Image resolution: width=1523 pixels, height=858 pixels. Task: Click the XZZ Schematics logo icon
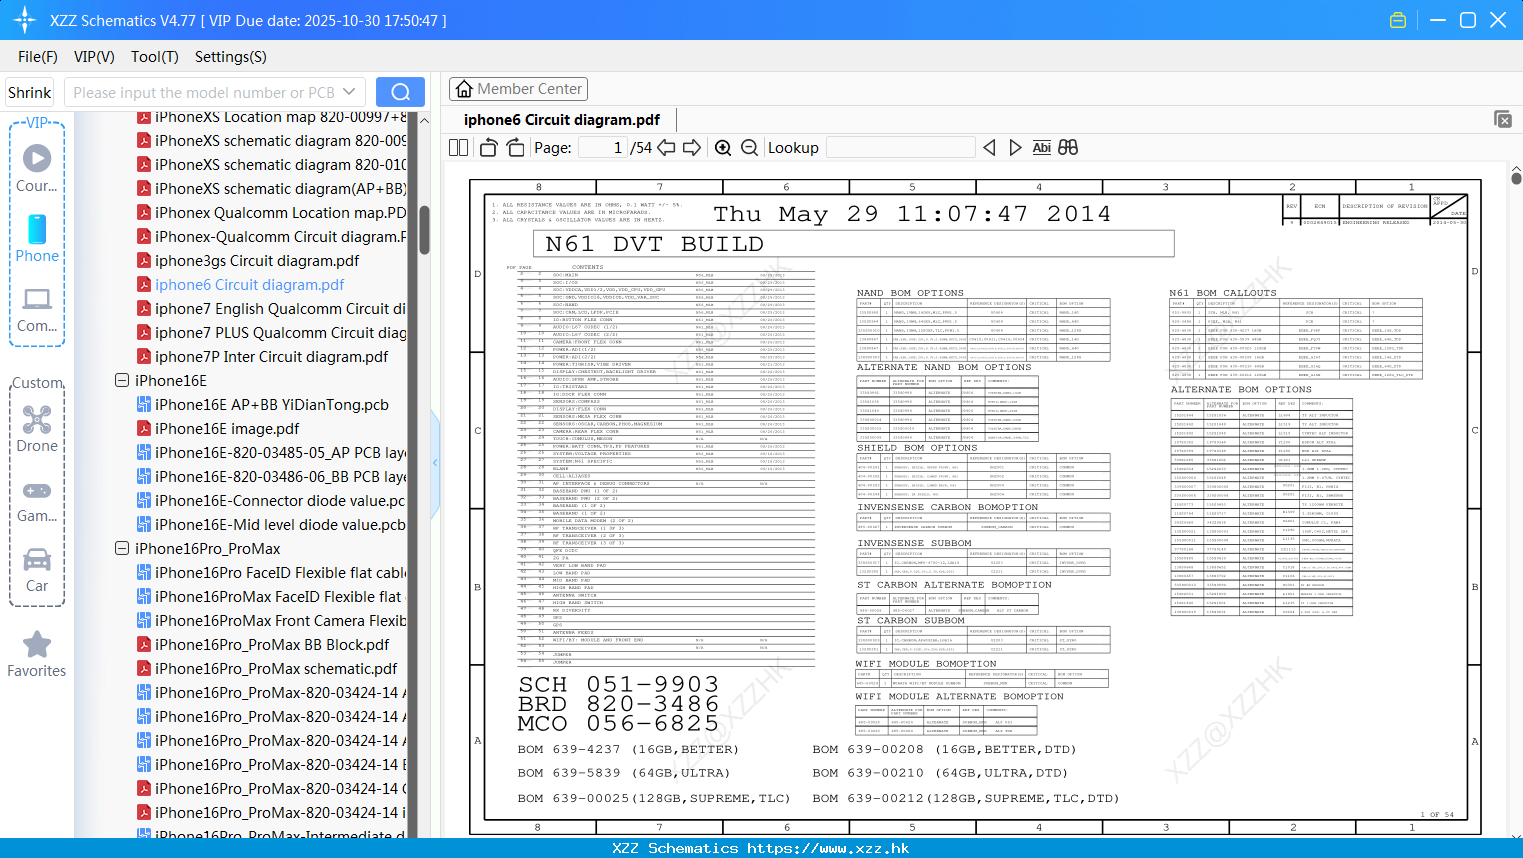tap(25, 20)
